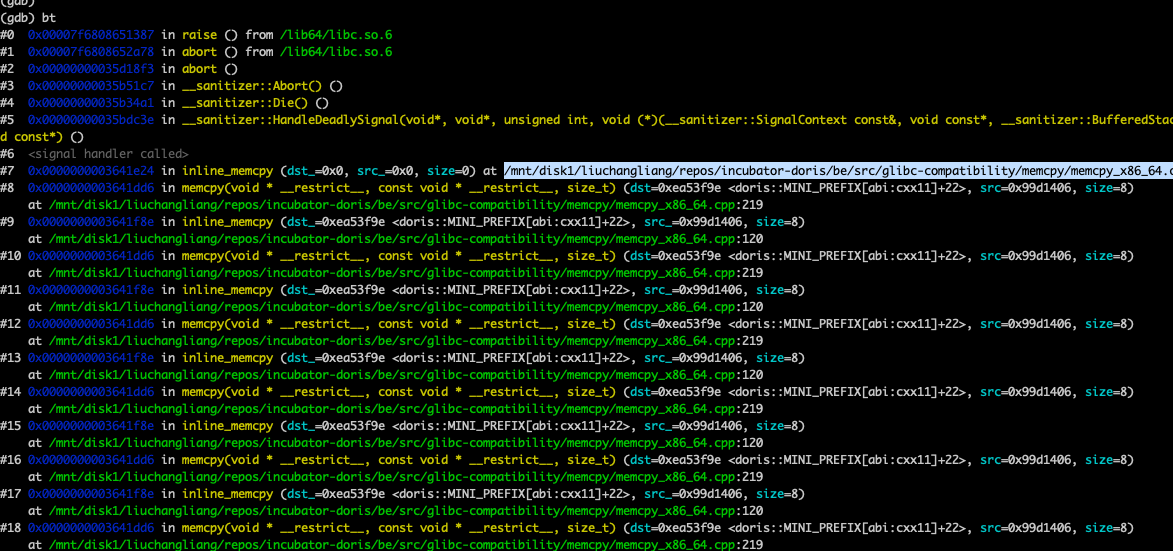The image size is (1173, 551).
Task: Click address 0x00007f6808652a78 in frame #1
Action: [x=91, y=52]
